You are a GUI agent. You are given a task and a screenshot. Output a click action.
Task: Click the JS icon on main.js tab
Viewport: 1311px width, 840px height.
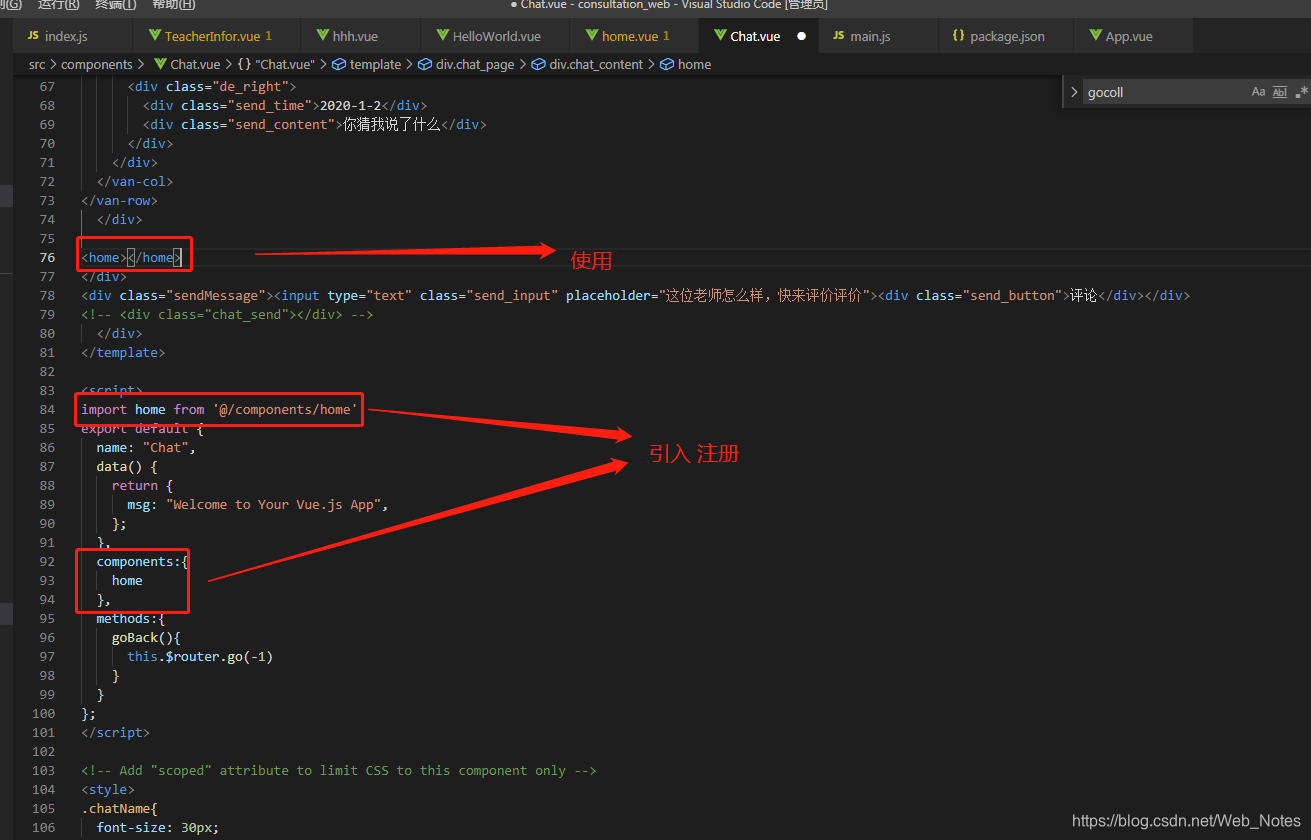[838, 36]
